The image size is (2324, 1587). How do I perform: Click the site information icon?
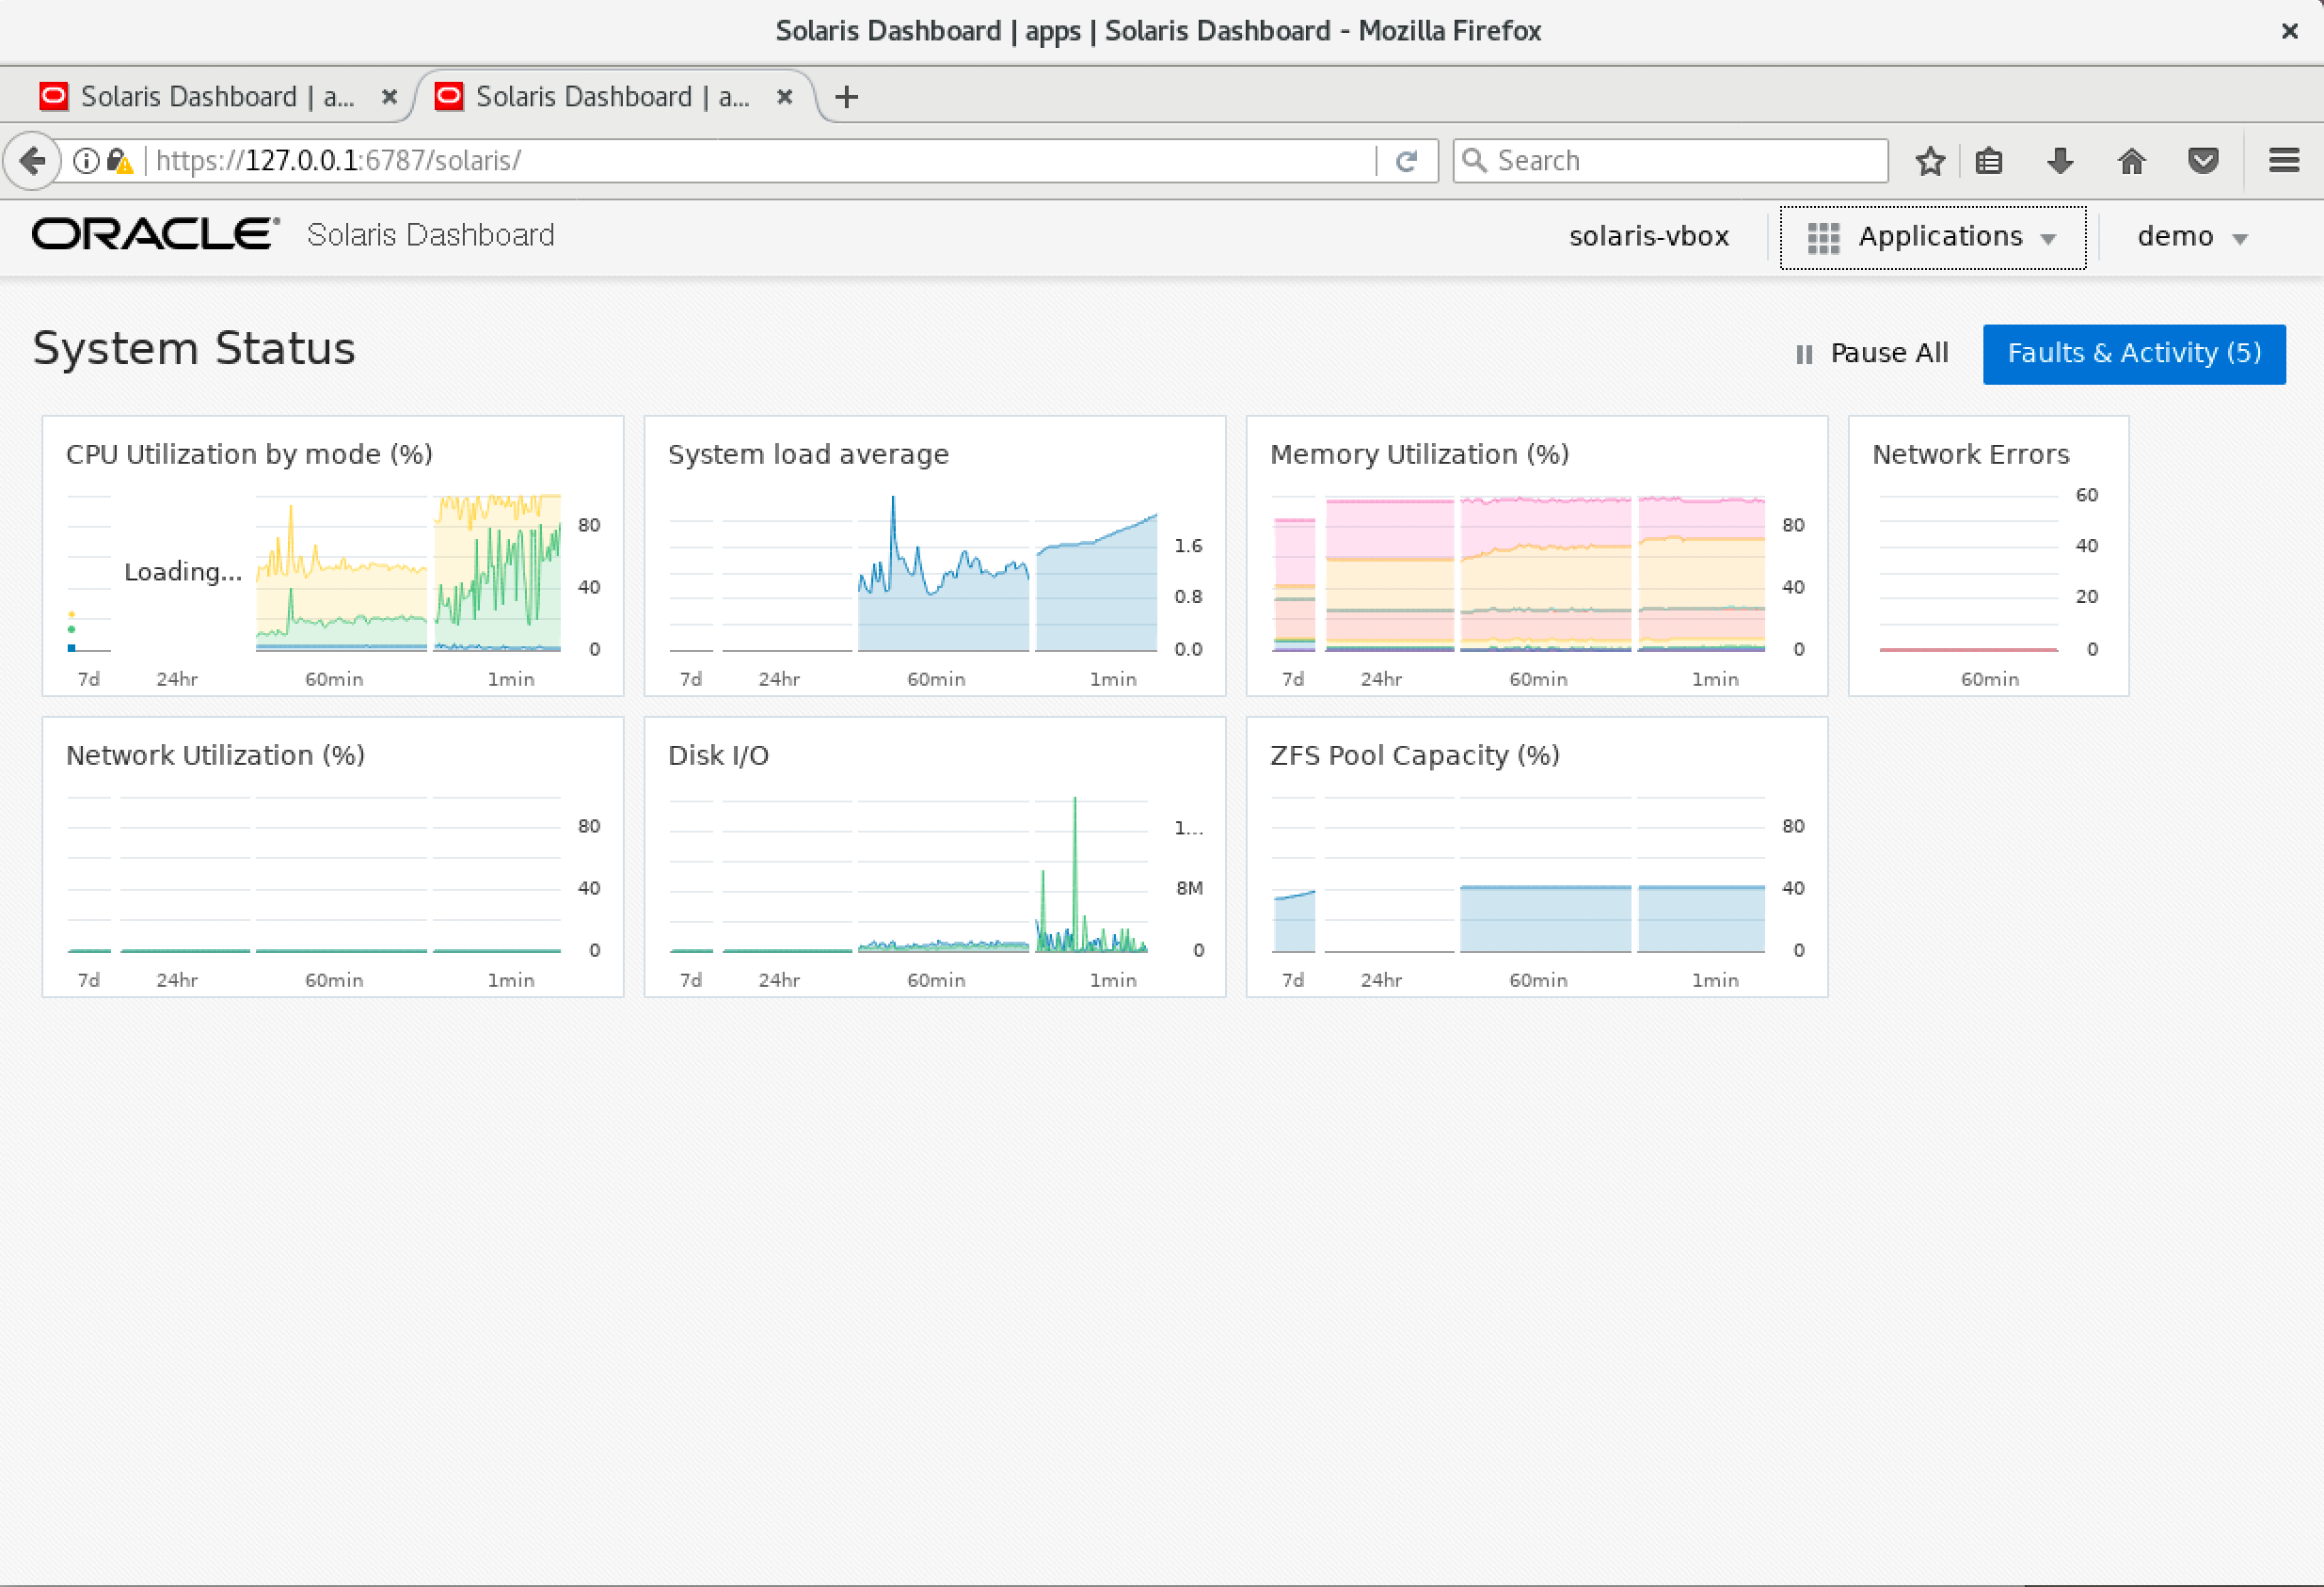87,161
